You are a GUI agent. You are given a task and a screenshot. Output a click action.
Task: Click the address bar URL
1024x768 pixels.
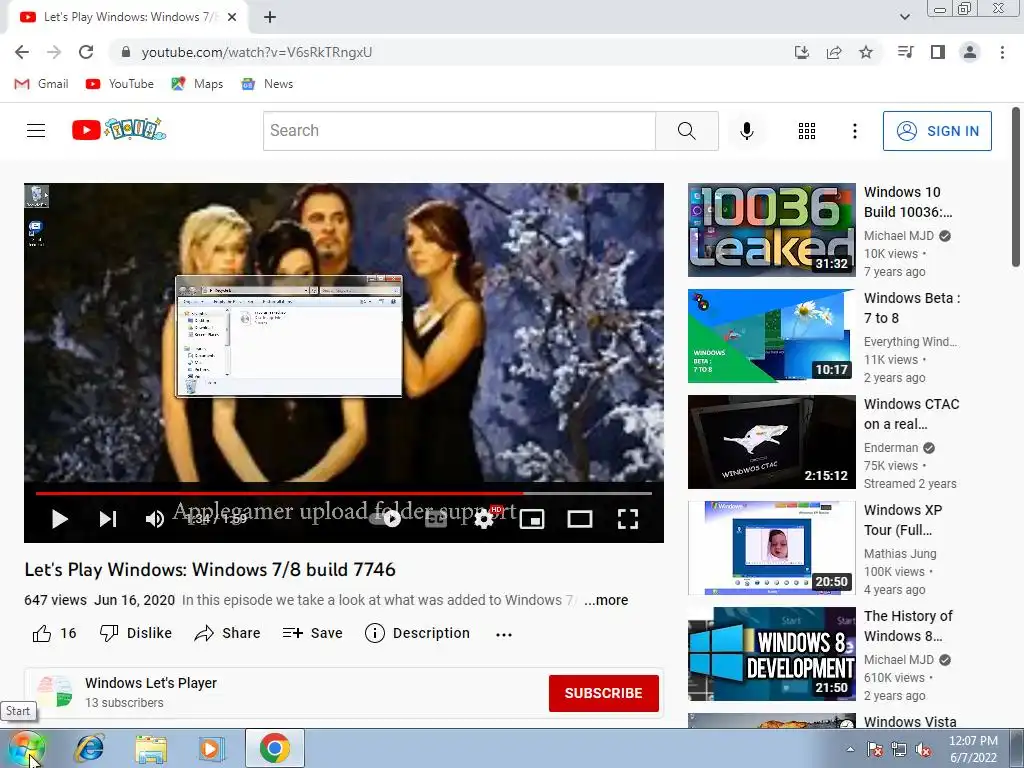point(257,52)
